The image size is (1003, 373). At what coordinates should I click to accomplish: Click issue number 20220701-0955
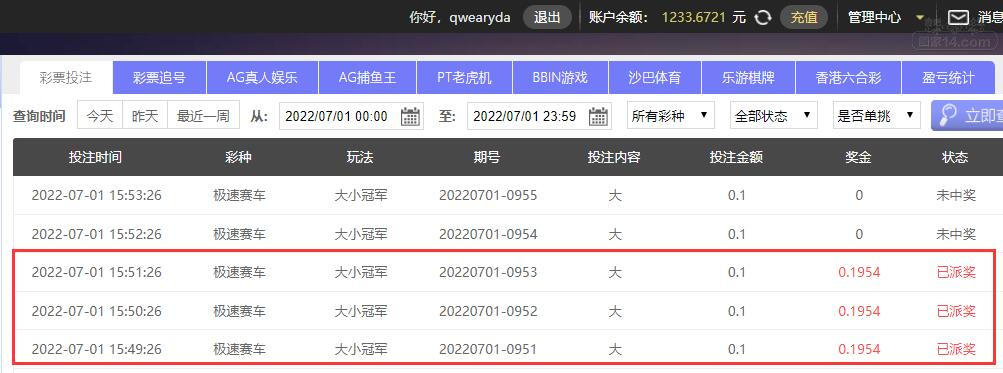[488, 196]
